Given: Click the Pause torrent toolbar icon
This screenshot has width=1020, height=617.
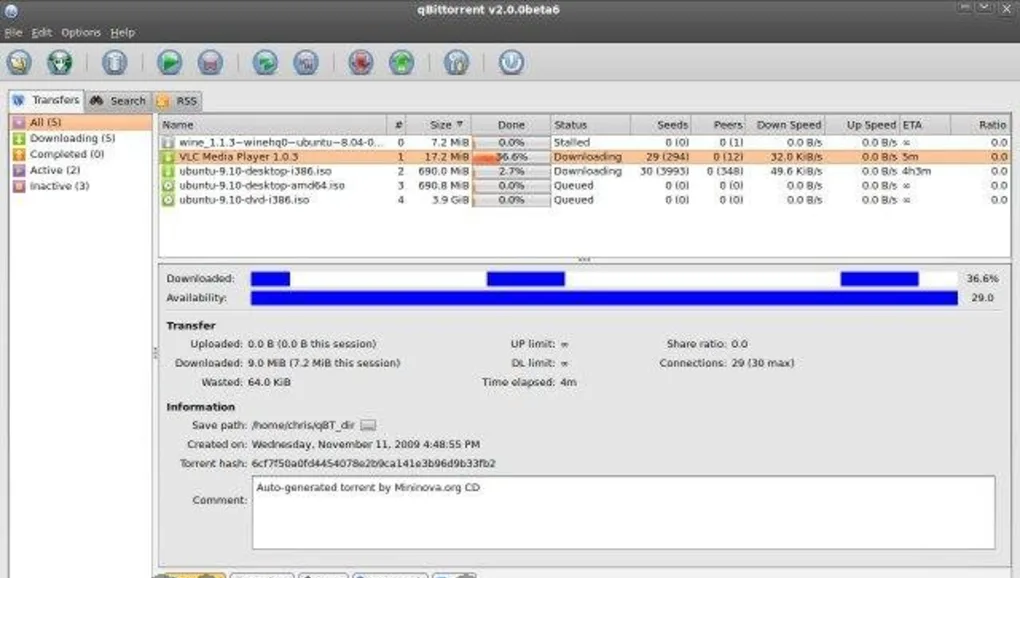Looking at the screenshot, I should (x=210, y=62).
